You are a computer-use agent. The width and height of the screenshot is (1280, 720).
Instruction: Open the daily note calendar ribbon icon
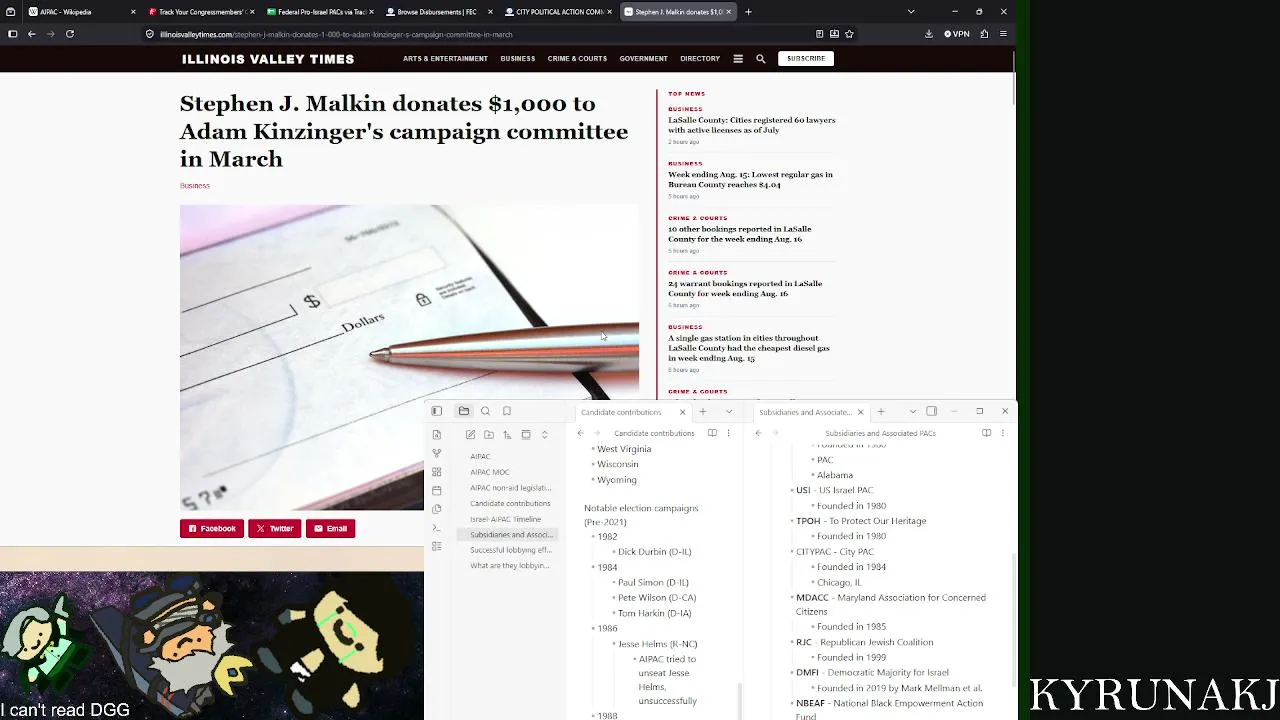[x=437, y=491]
